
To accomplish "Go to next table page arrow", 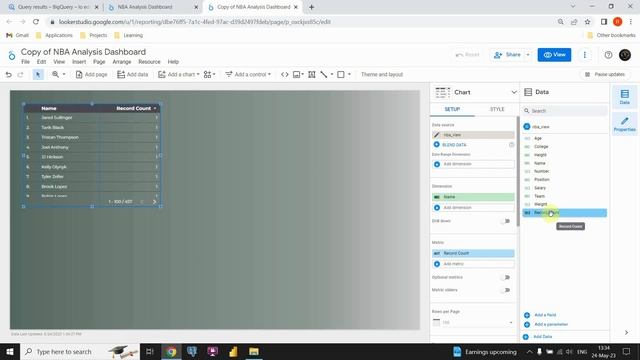I will coord(154,202).
